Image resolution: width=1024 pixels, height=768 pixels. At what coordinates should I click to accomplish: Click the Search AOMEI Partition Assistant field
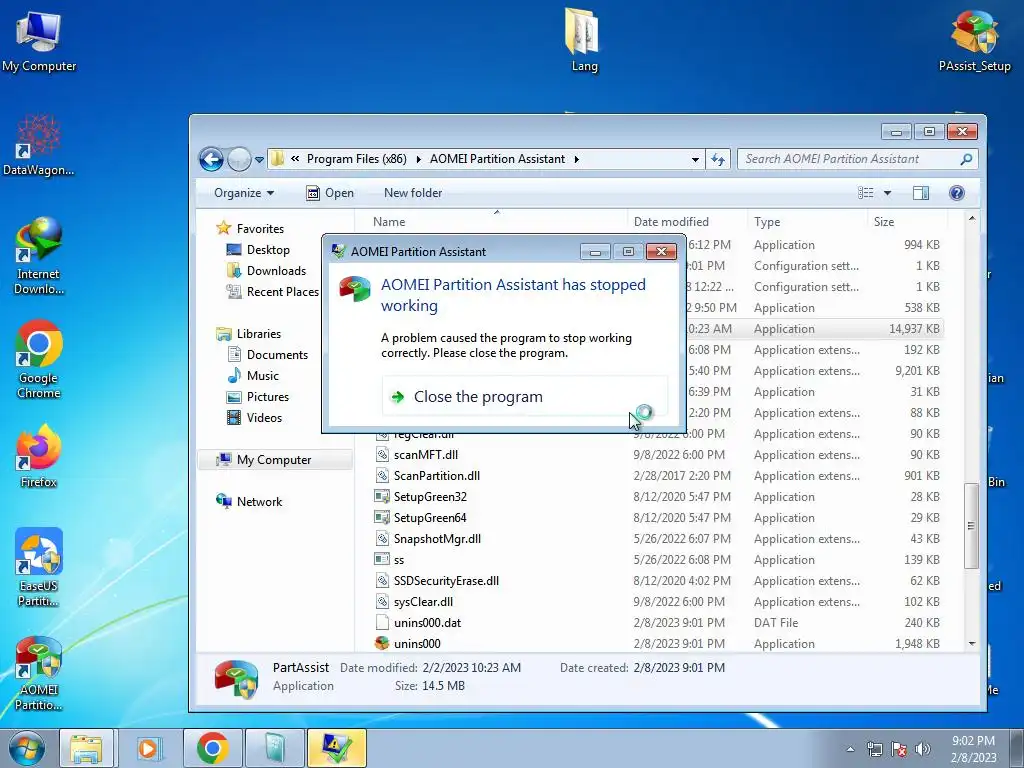click(857, 159)
